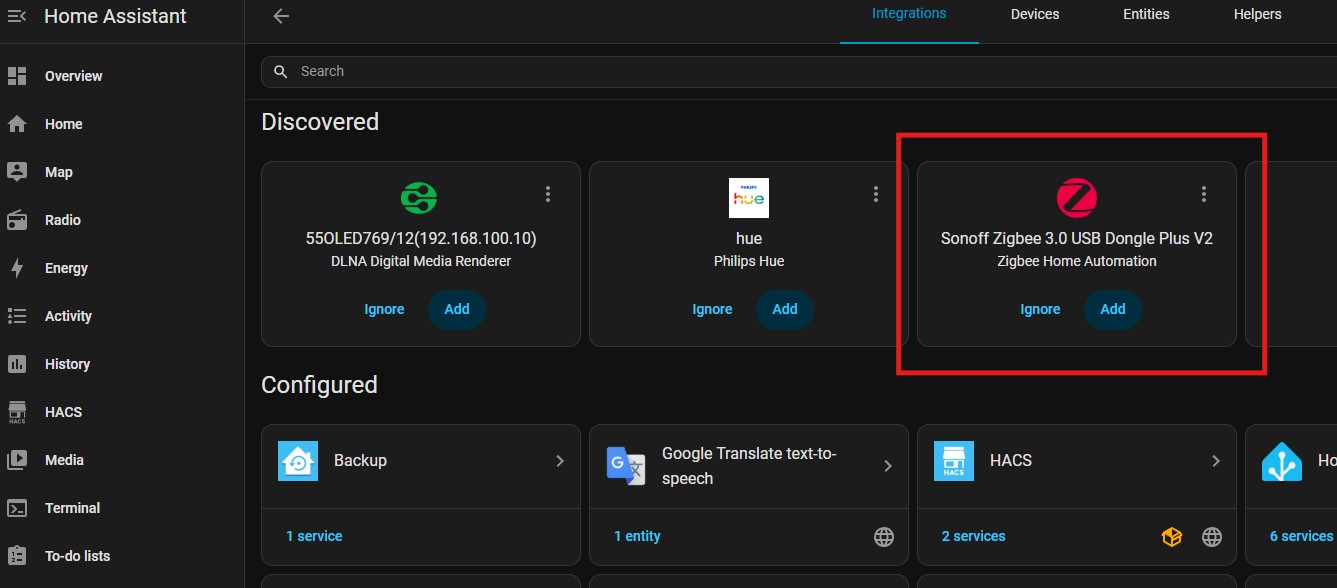Switch to the Devices tab

pos(1034,14)
